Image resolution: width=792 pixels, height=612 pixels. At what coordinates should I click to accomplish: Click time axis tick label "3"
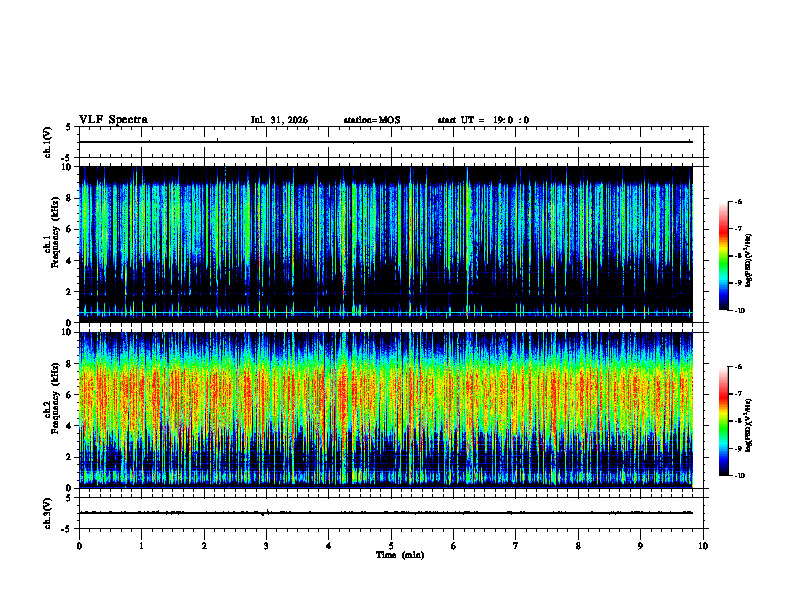click(x=266, y=546)
